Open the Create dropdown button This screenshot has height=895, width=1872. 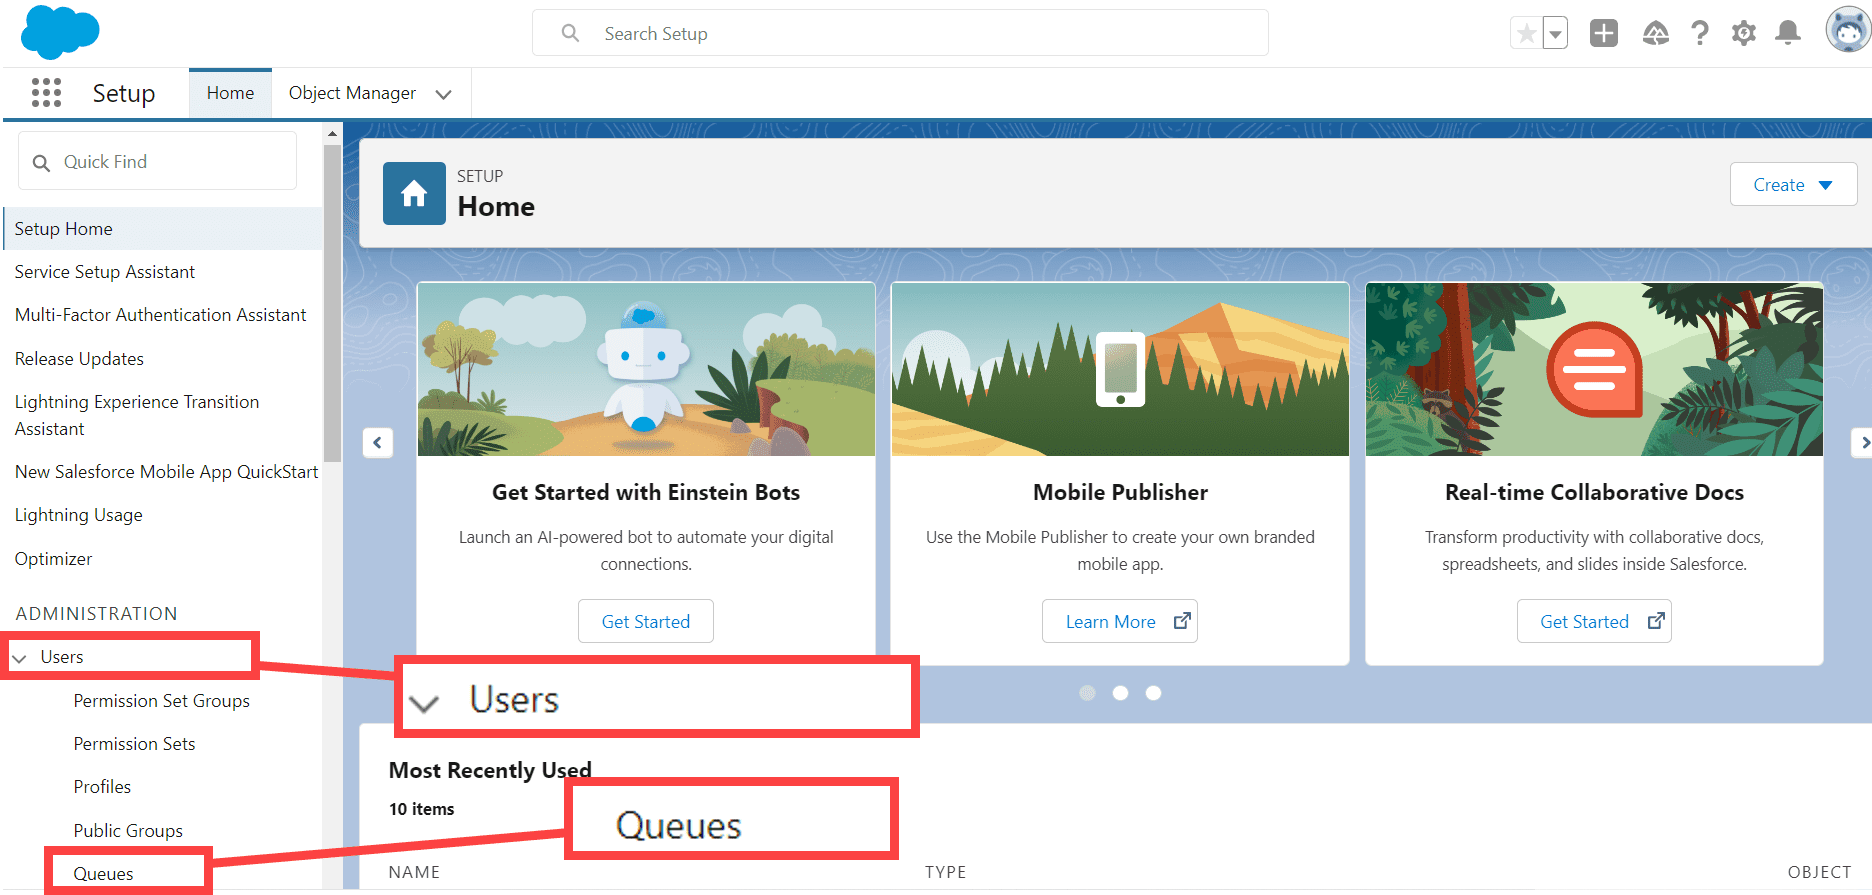click(x=1793, y=185)
